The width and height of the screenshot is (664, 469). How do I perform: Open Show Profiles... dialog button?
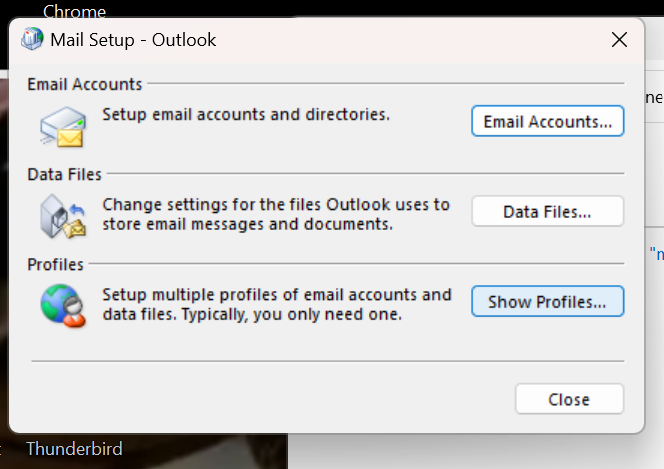click(547, 301)
